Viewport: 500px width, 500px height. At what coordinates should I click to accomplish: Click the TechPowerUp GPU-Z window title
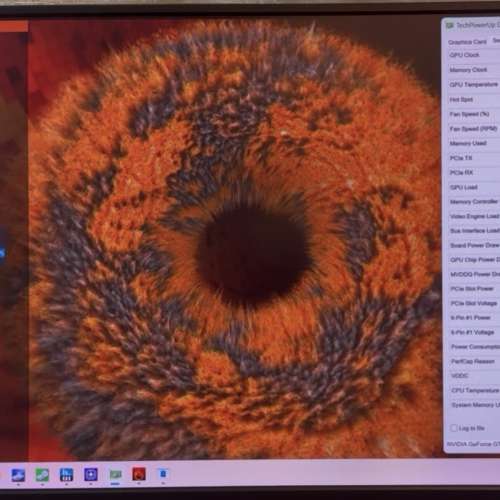point(478,26)
